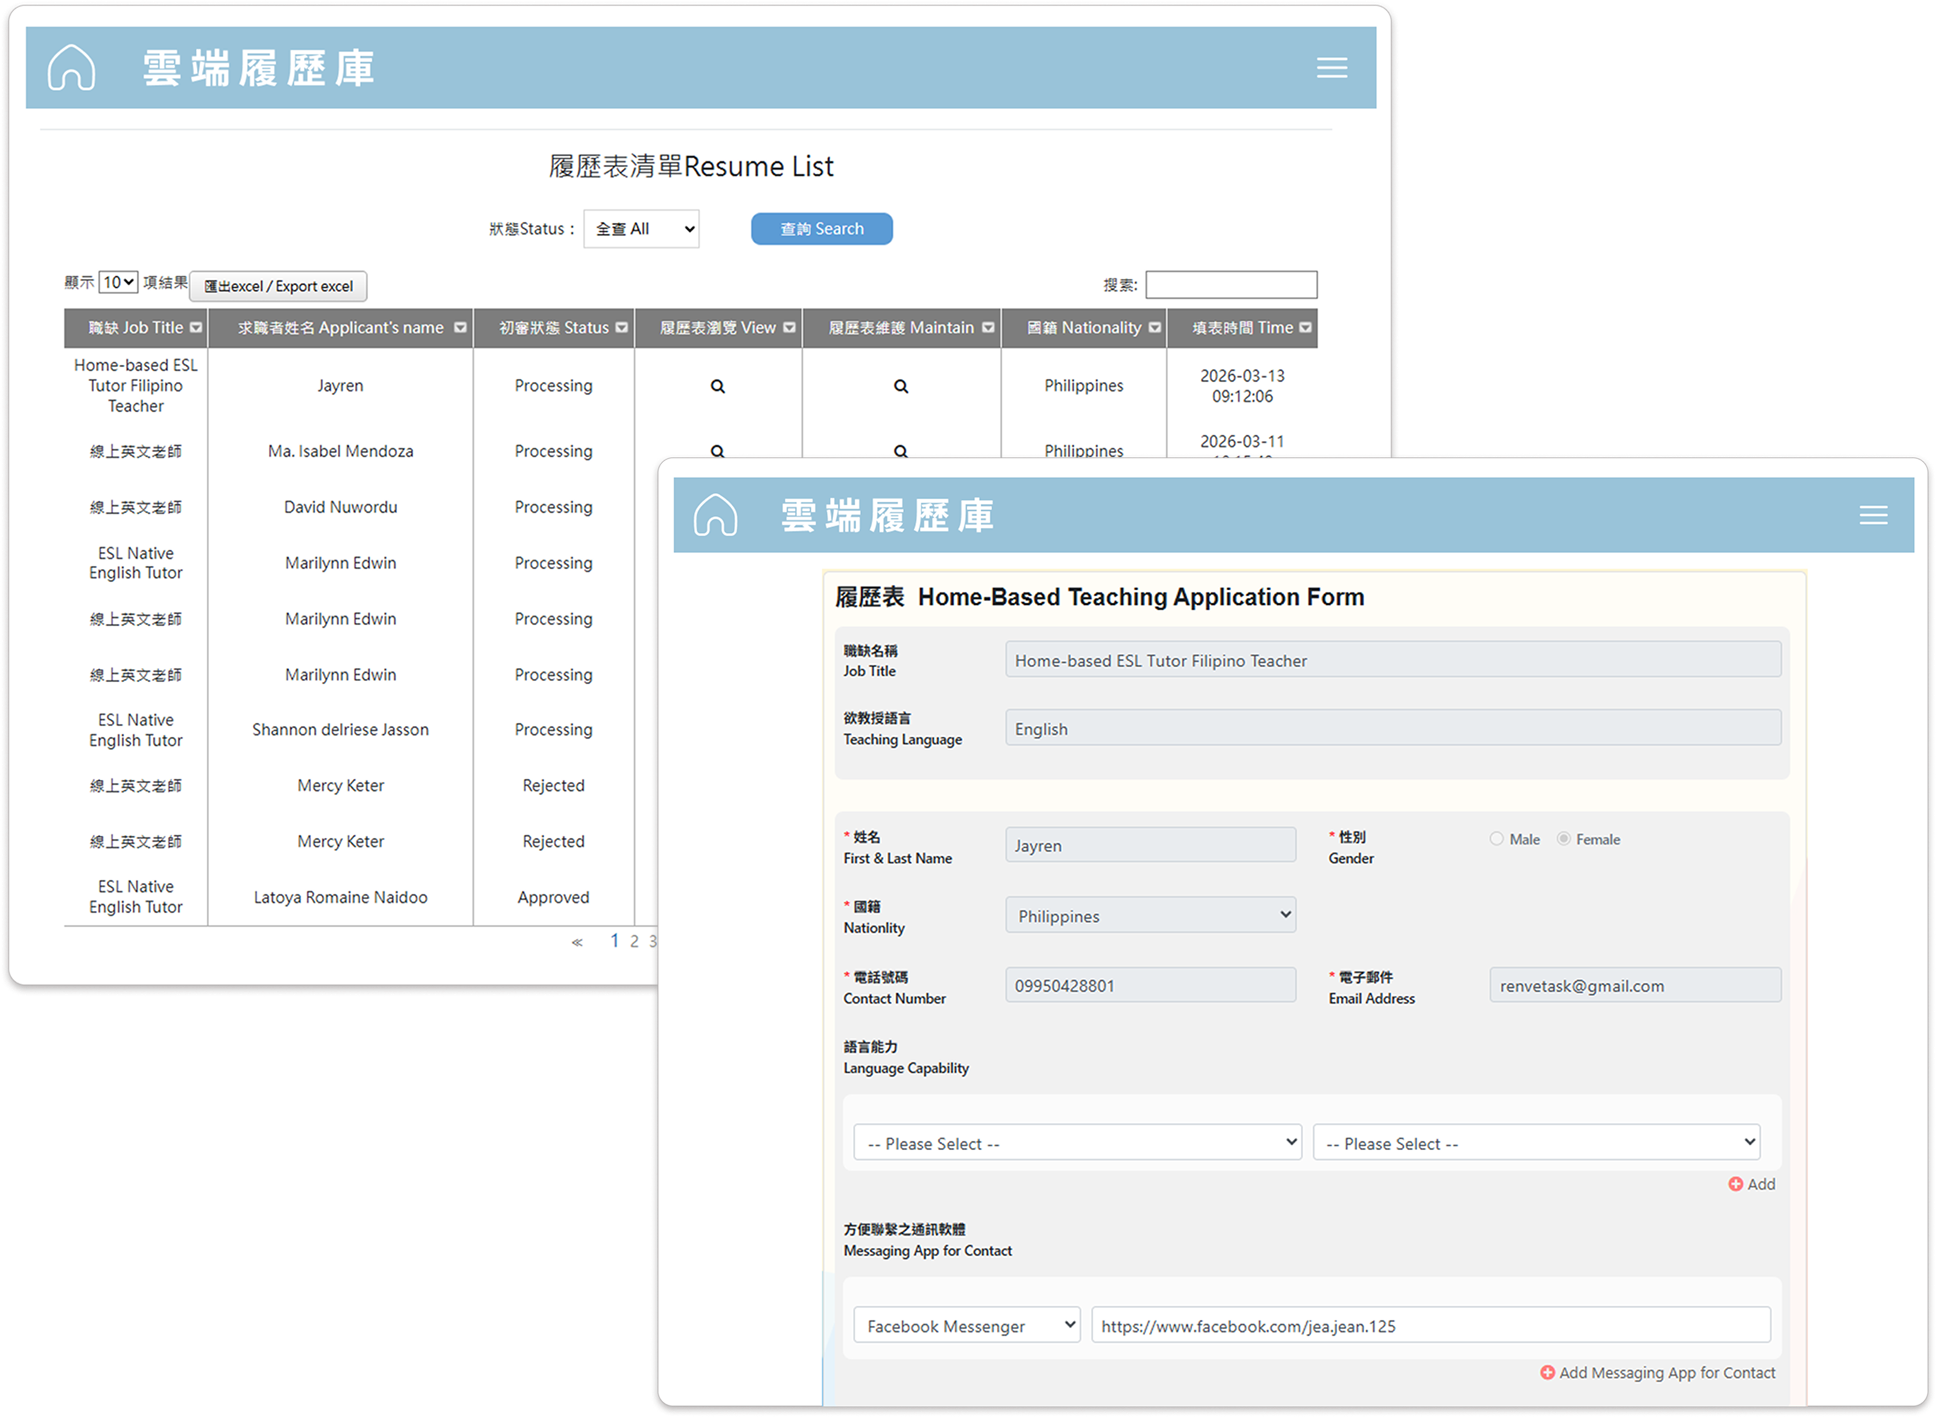The height and width of the screenshot is (1417, 1936).
Task: Open the show 10 results dropdown
Action: pos(118,283)
